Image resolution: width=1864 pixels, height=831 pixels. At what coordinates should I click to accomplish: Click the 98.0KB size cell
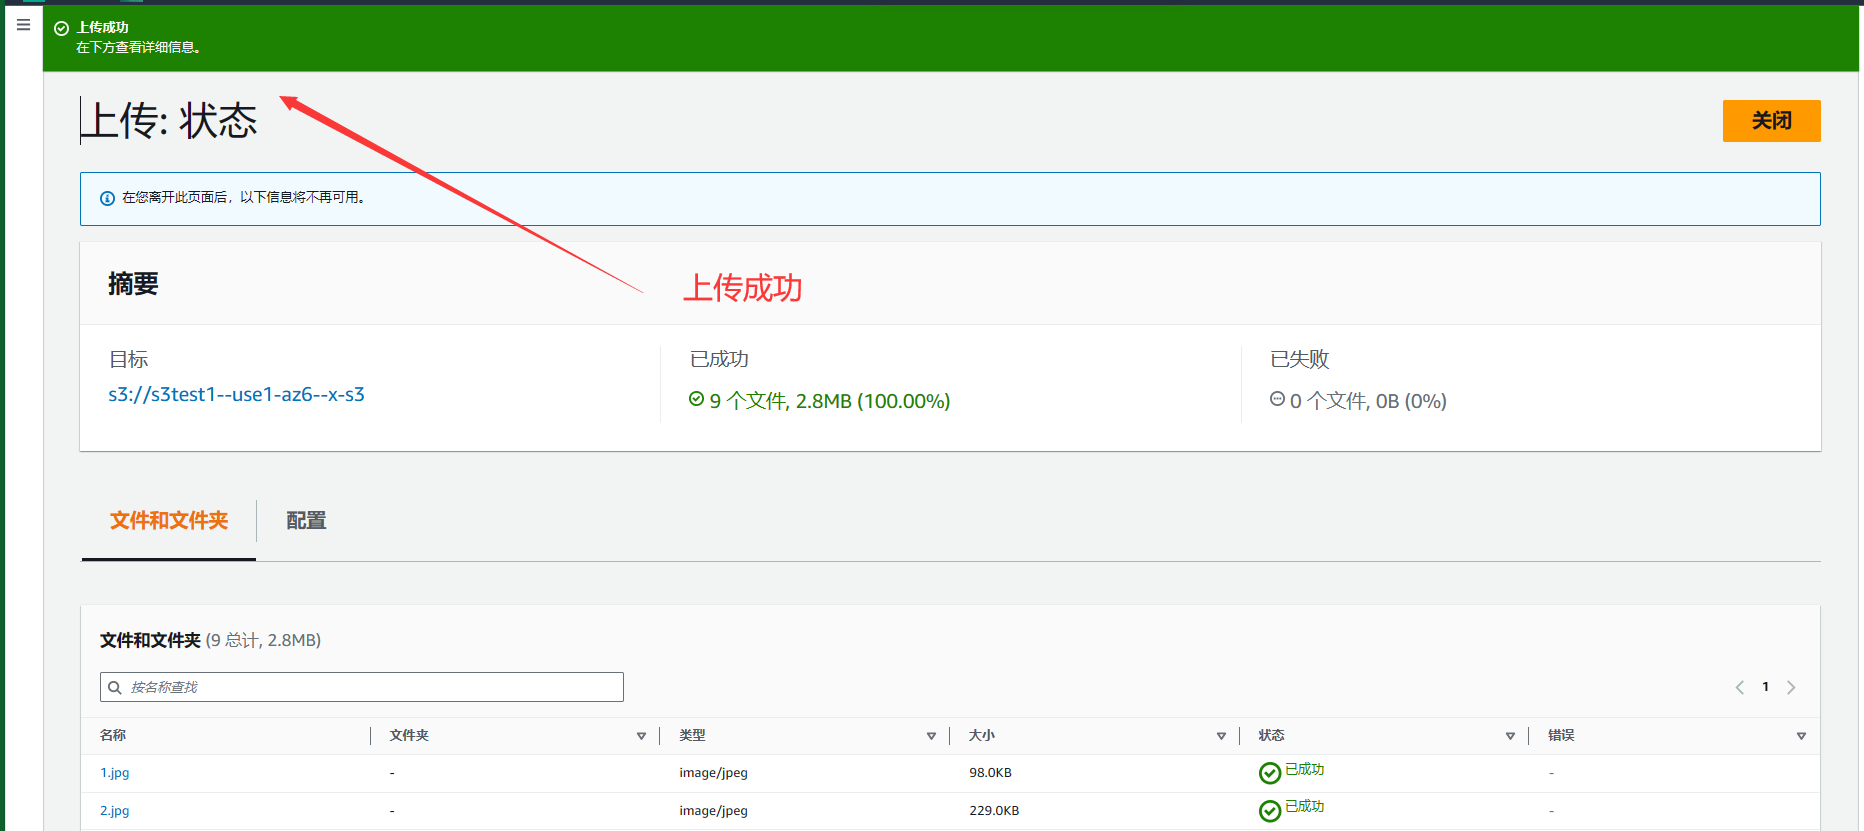coord(990,773)
